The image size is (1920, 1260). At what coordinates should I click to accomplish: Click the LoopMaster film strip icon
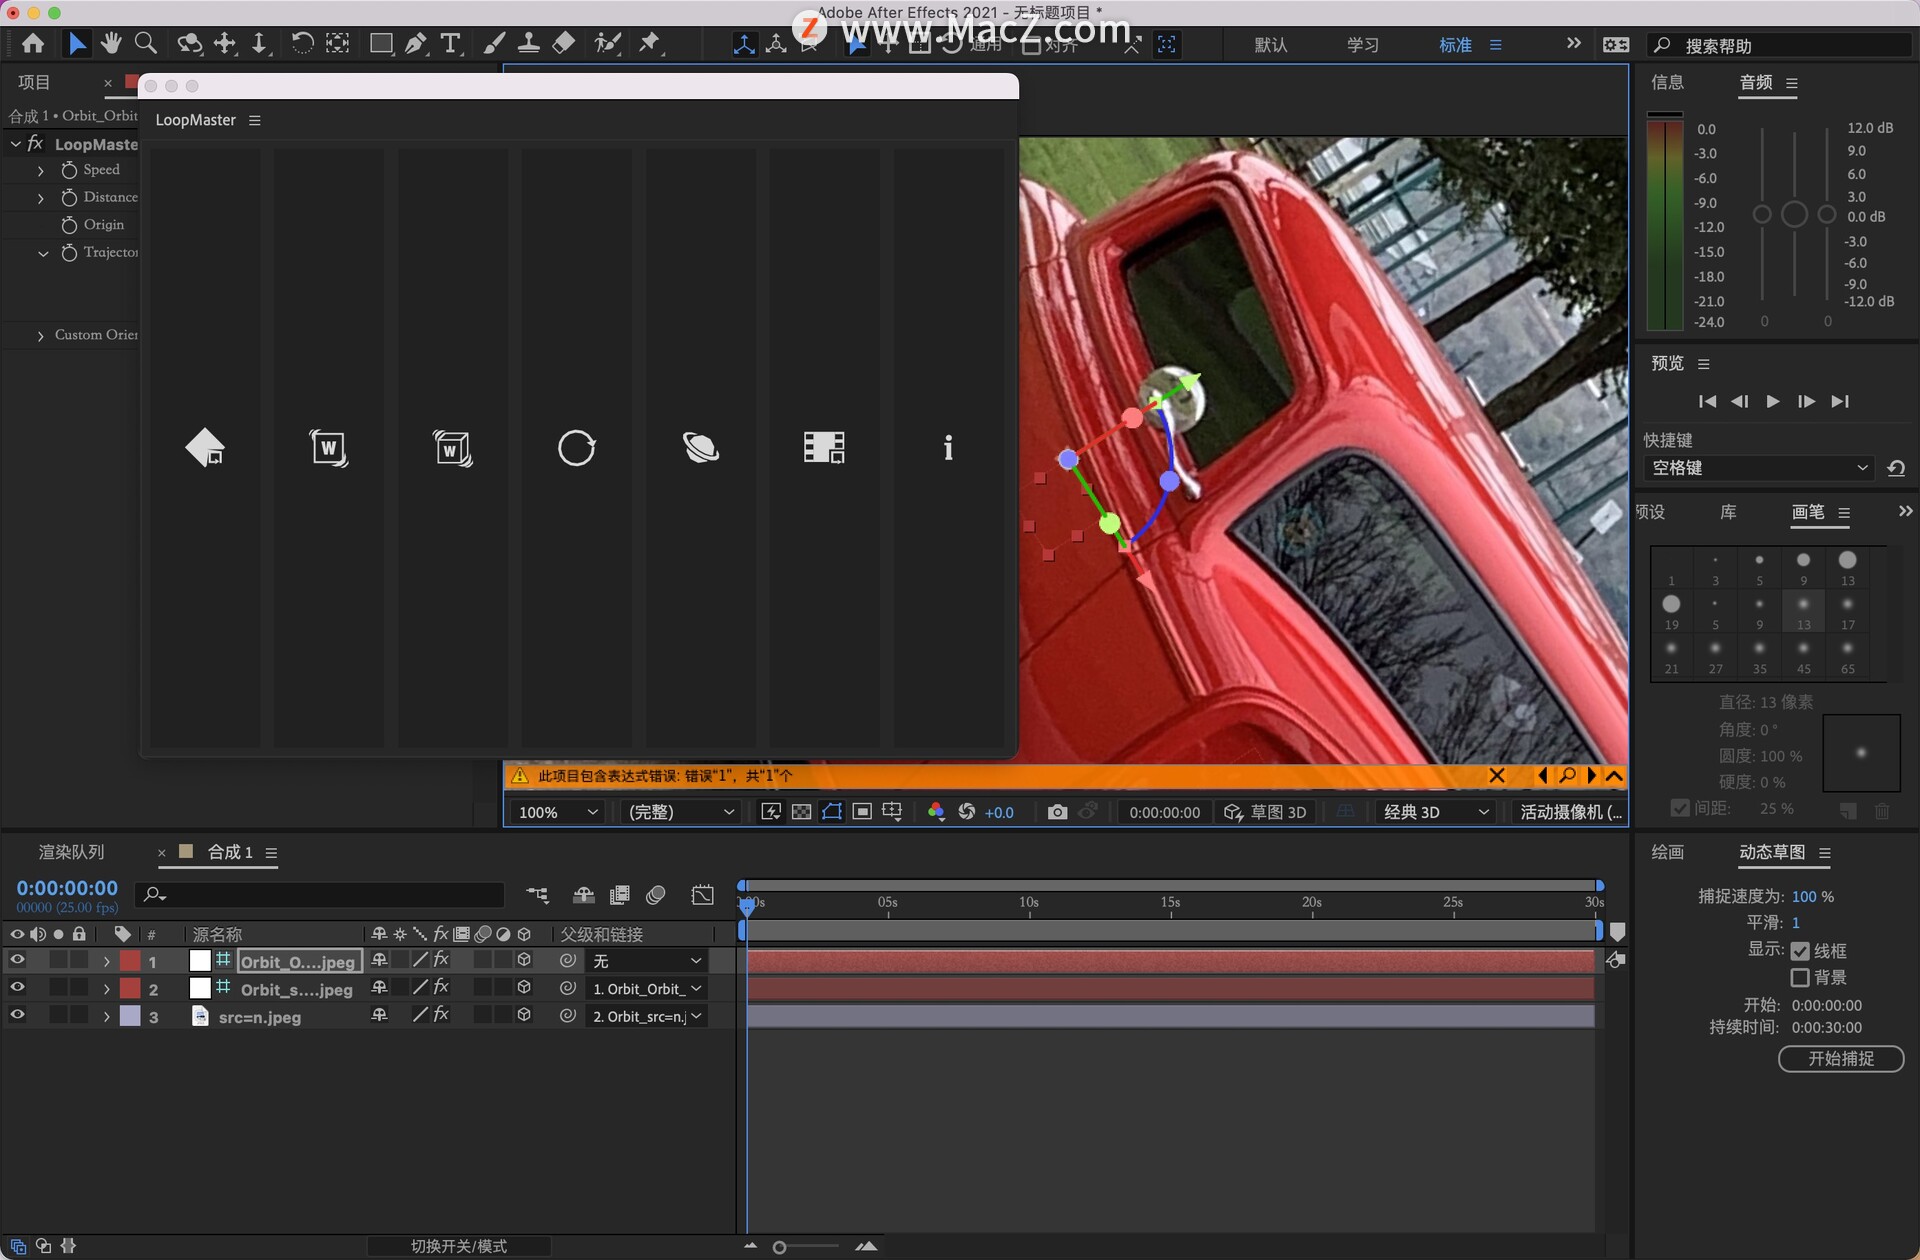coord(824,447)
